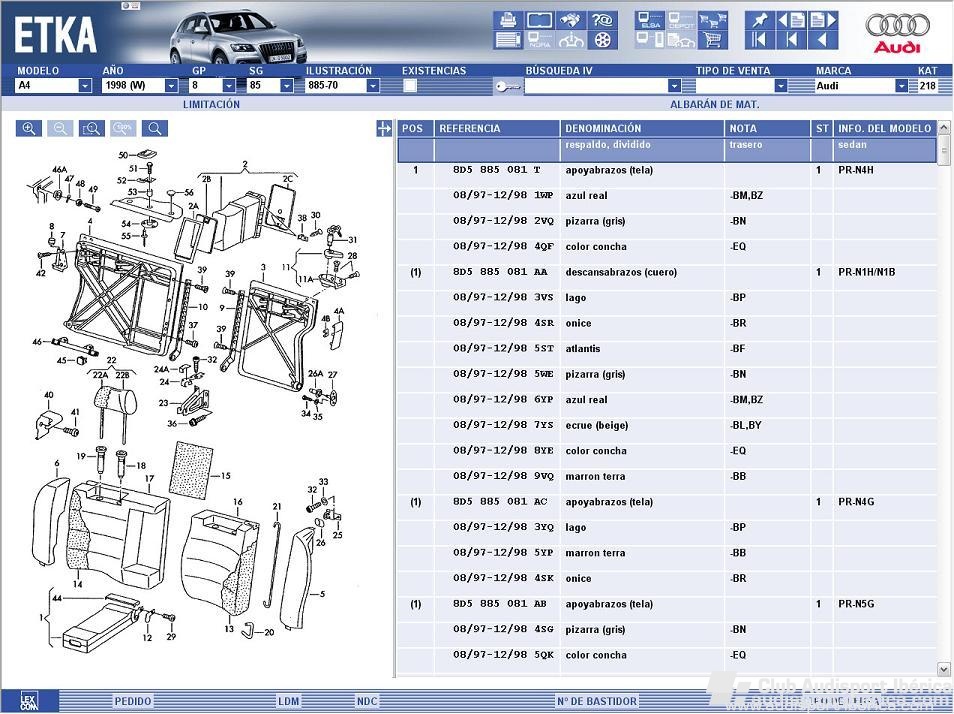
Task: Click the parts list scroll-down arrow
Action: tap(944, 669)
